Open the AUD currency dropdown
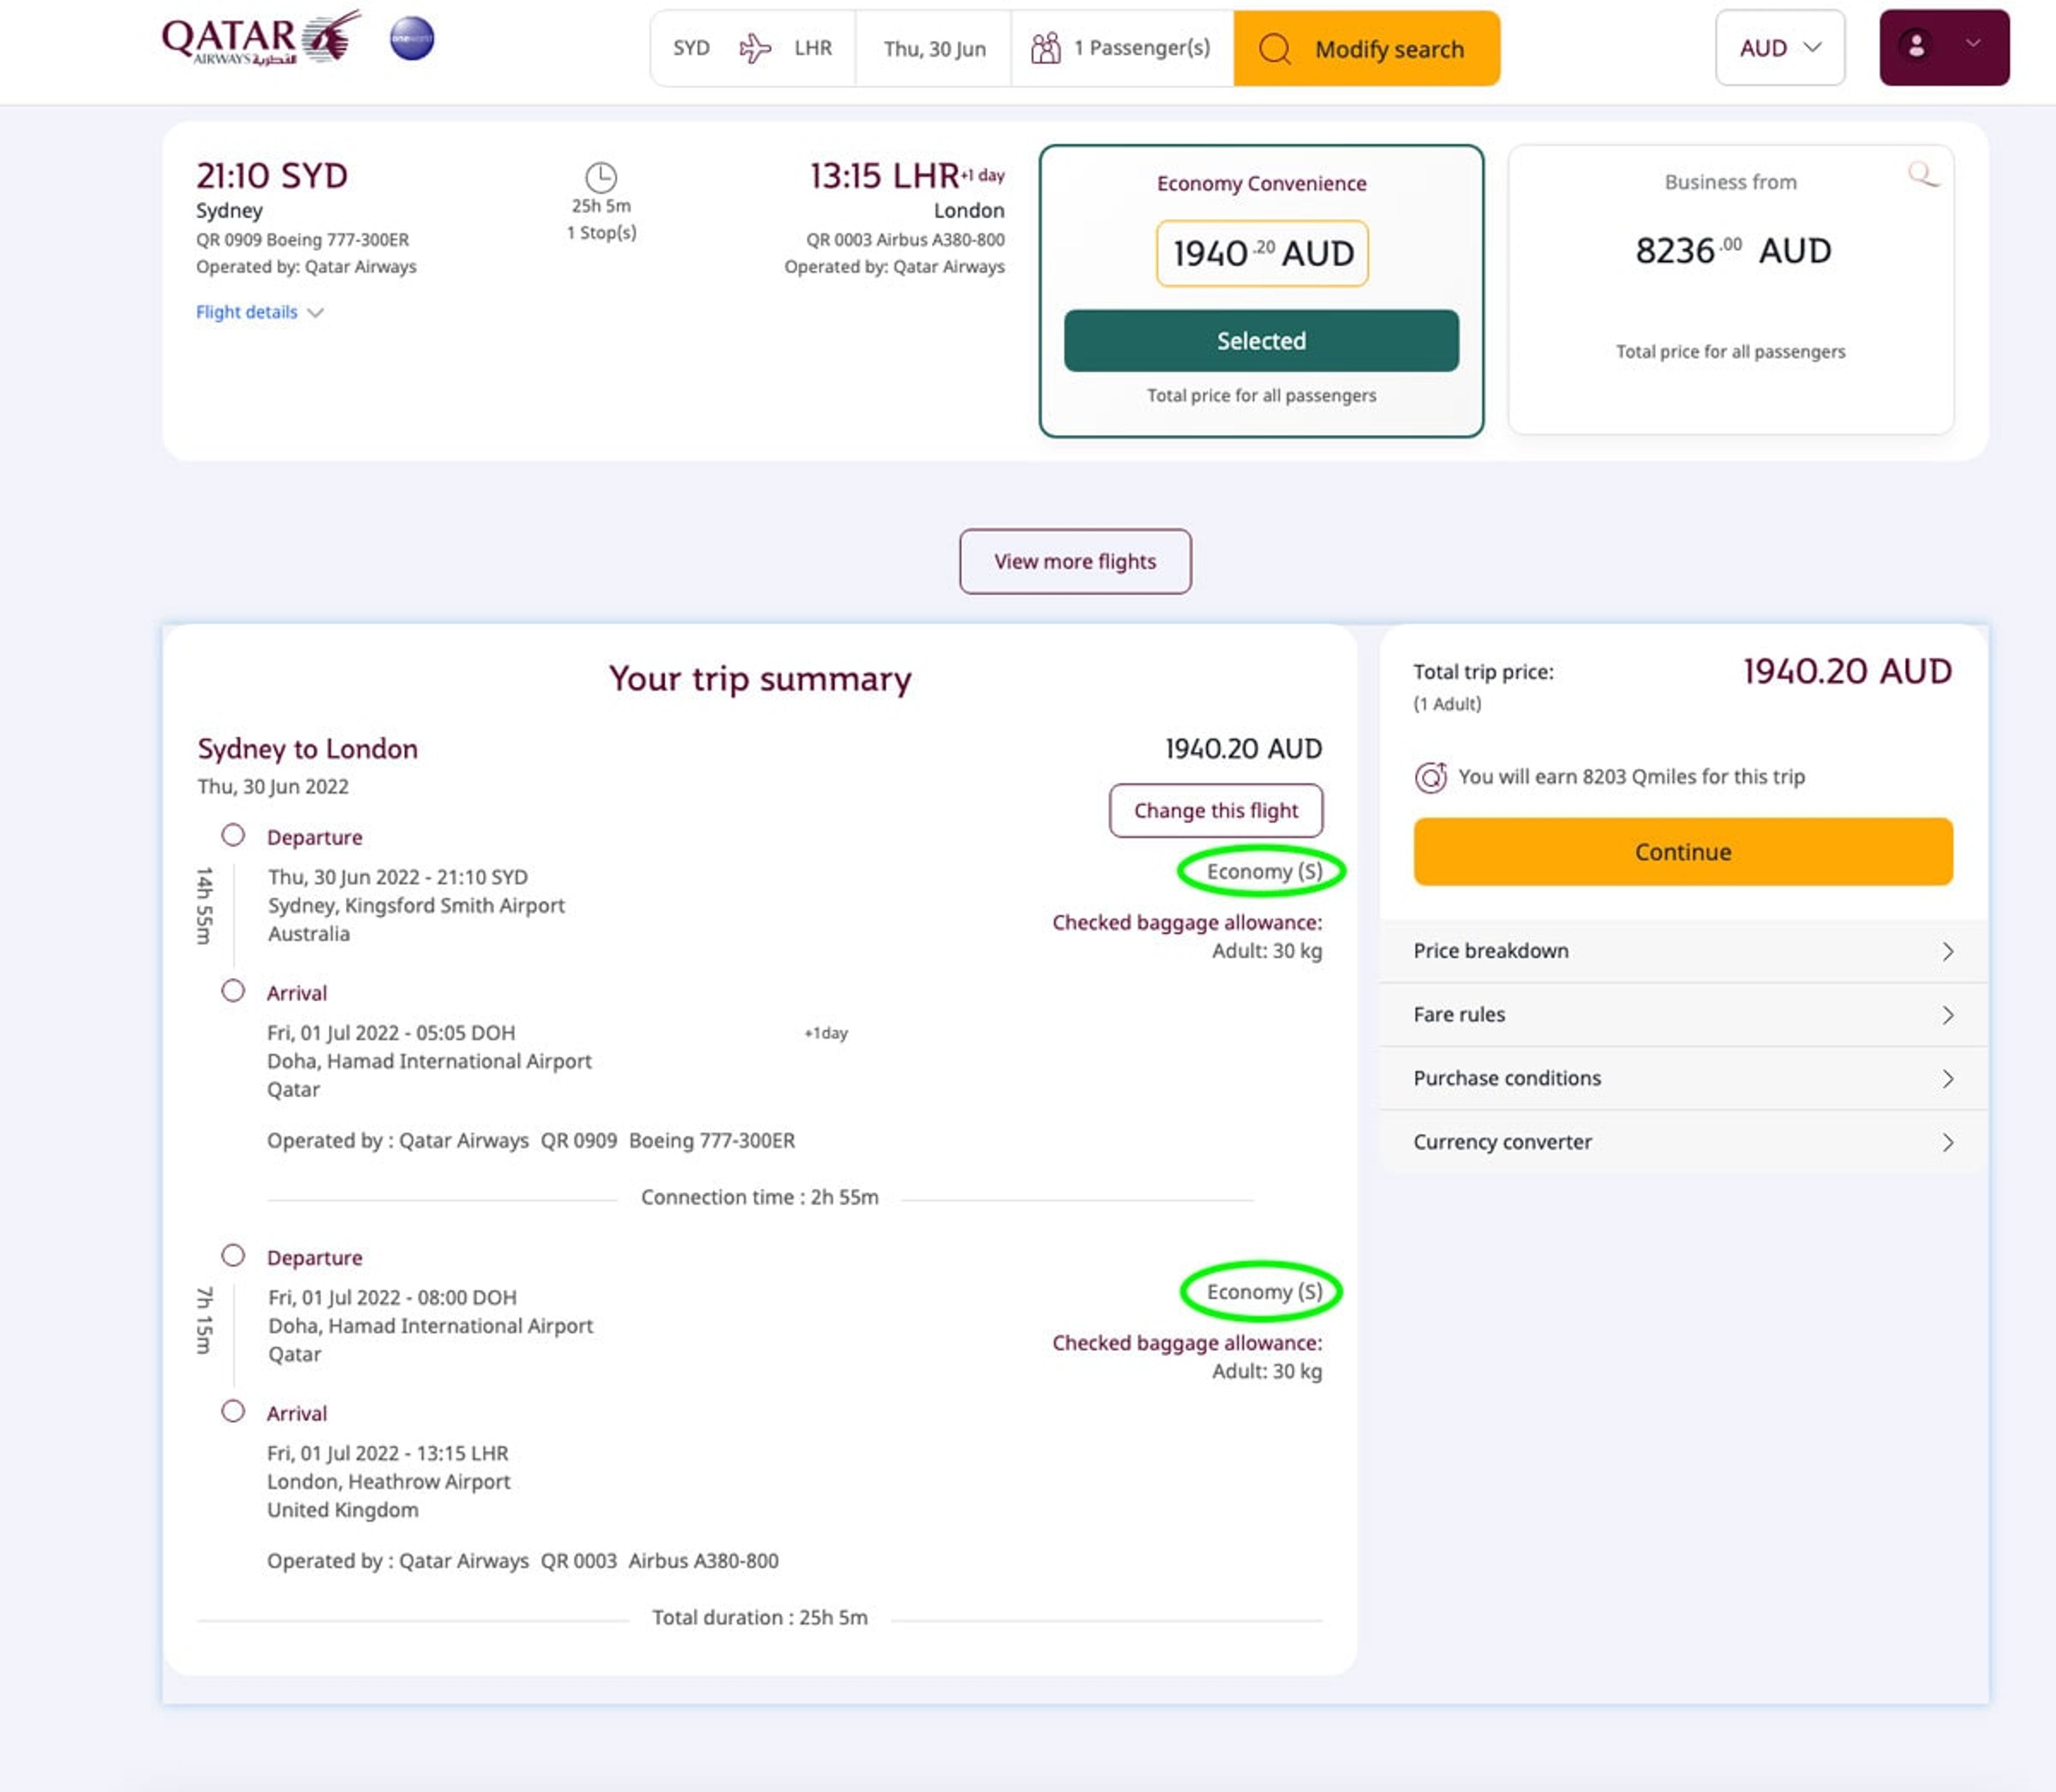Viewport: 2056px width, 1792px height. coord(1780,48)
